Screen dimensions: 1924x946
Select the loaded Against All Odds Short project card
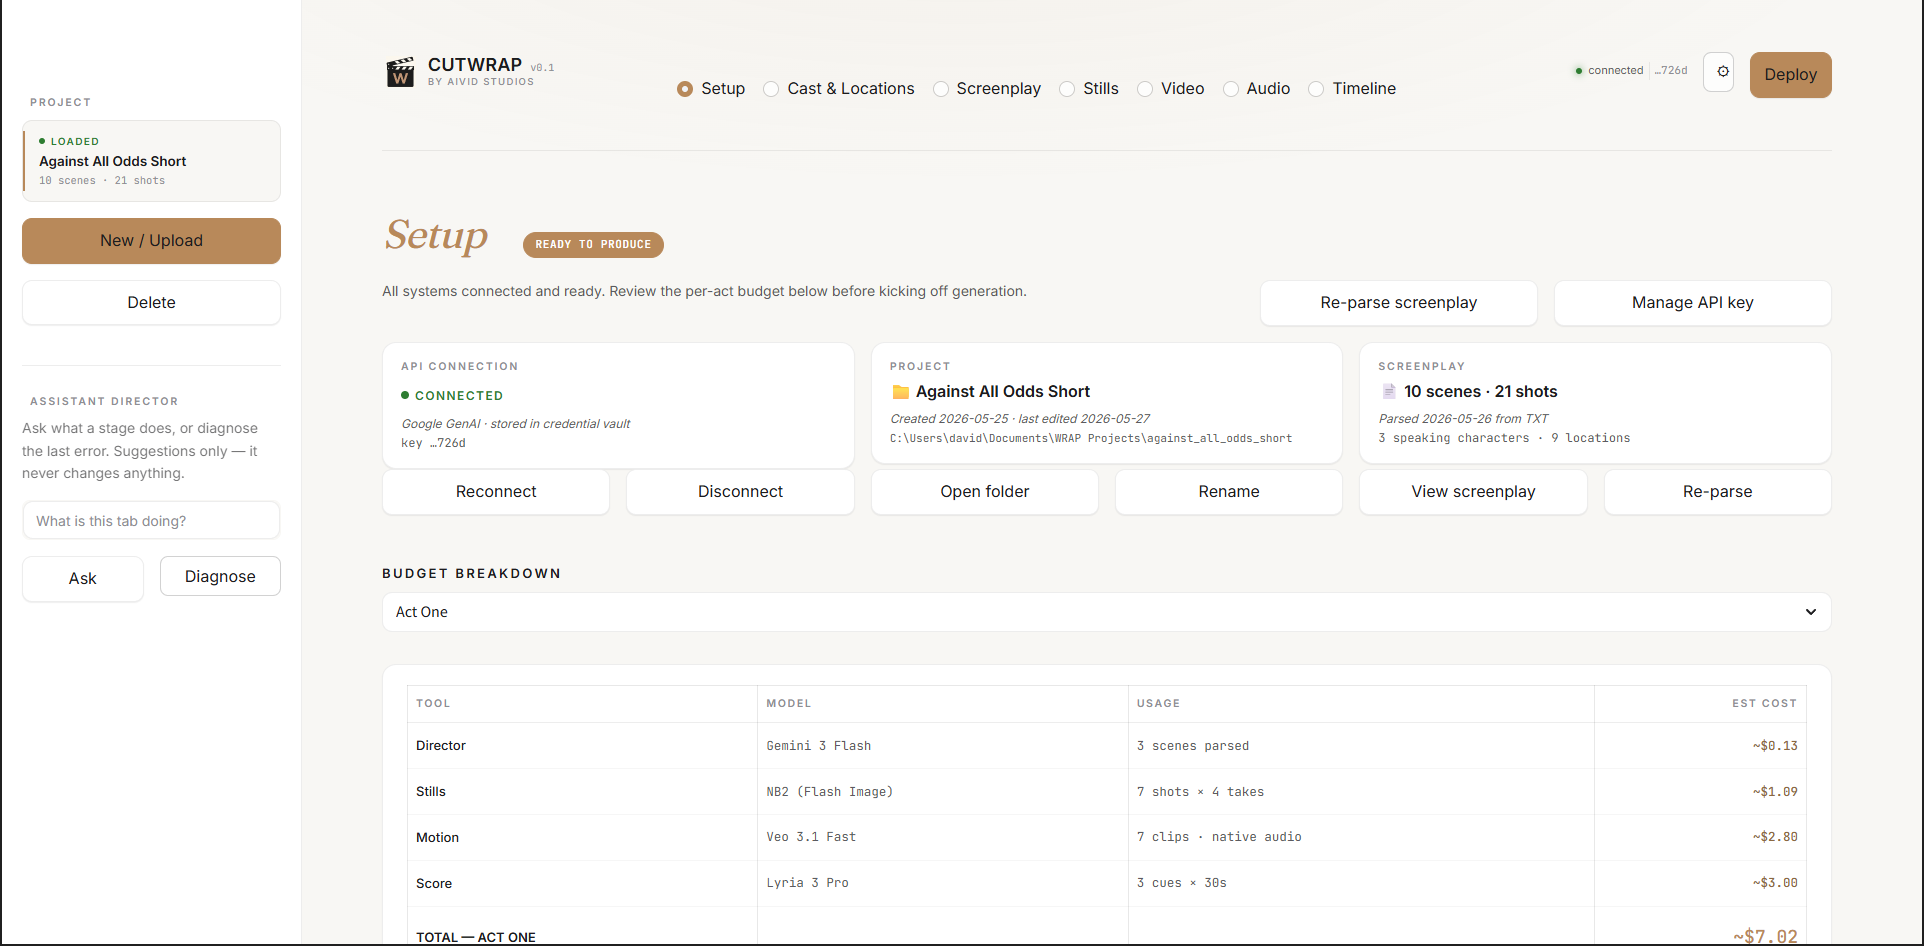coord(151,161)
